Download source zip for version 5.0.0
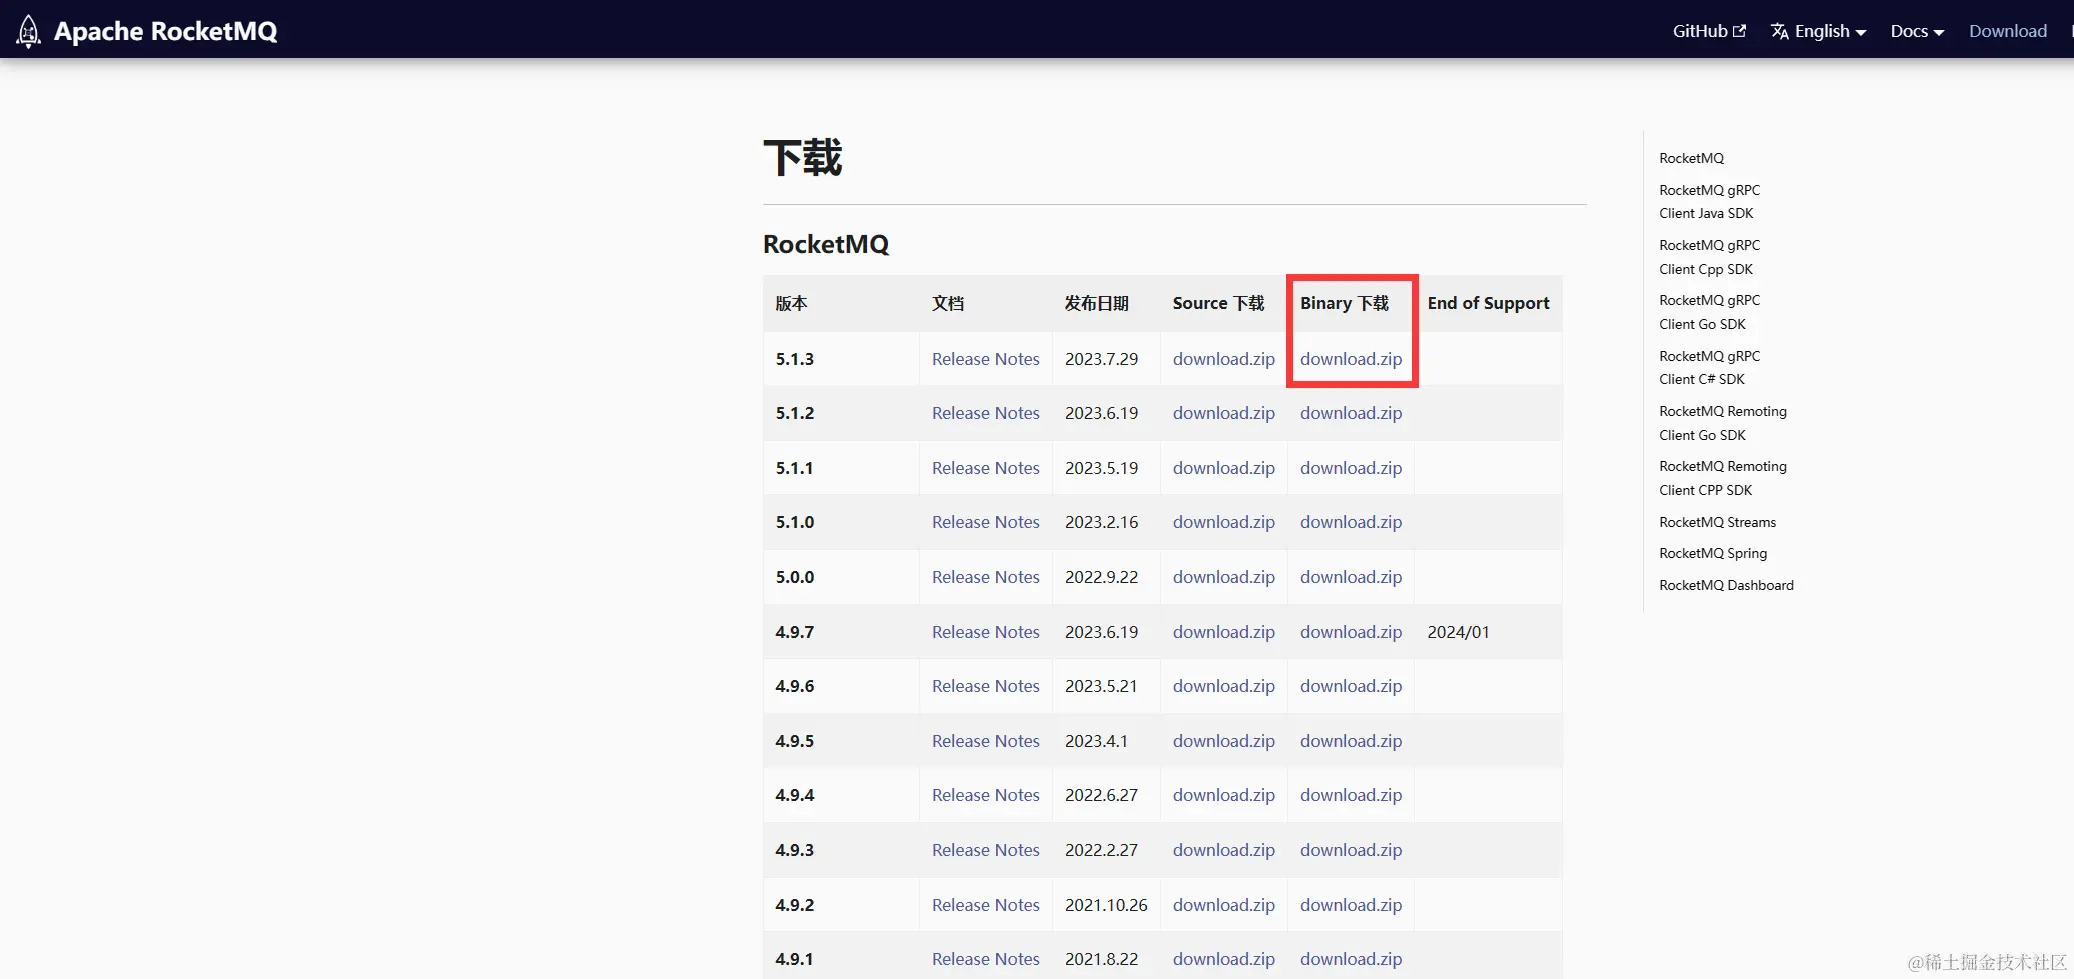 click(x=1224, y=577)
